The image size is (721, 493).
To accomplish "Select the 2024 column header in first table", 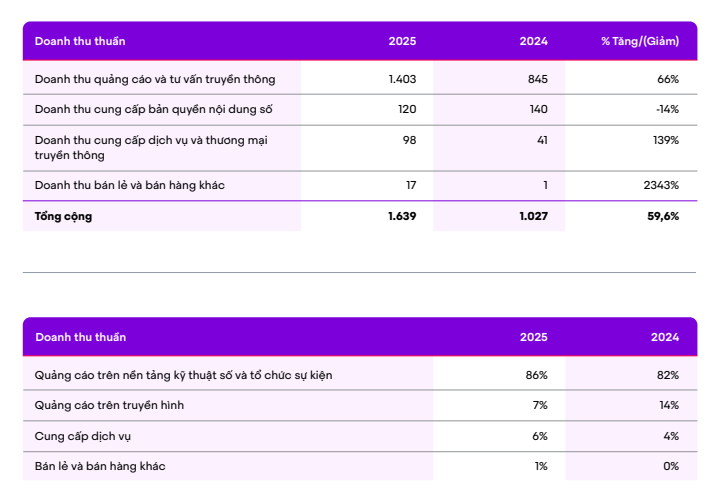I will (533, 41).
